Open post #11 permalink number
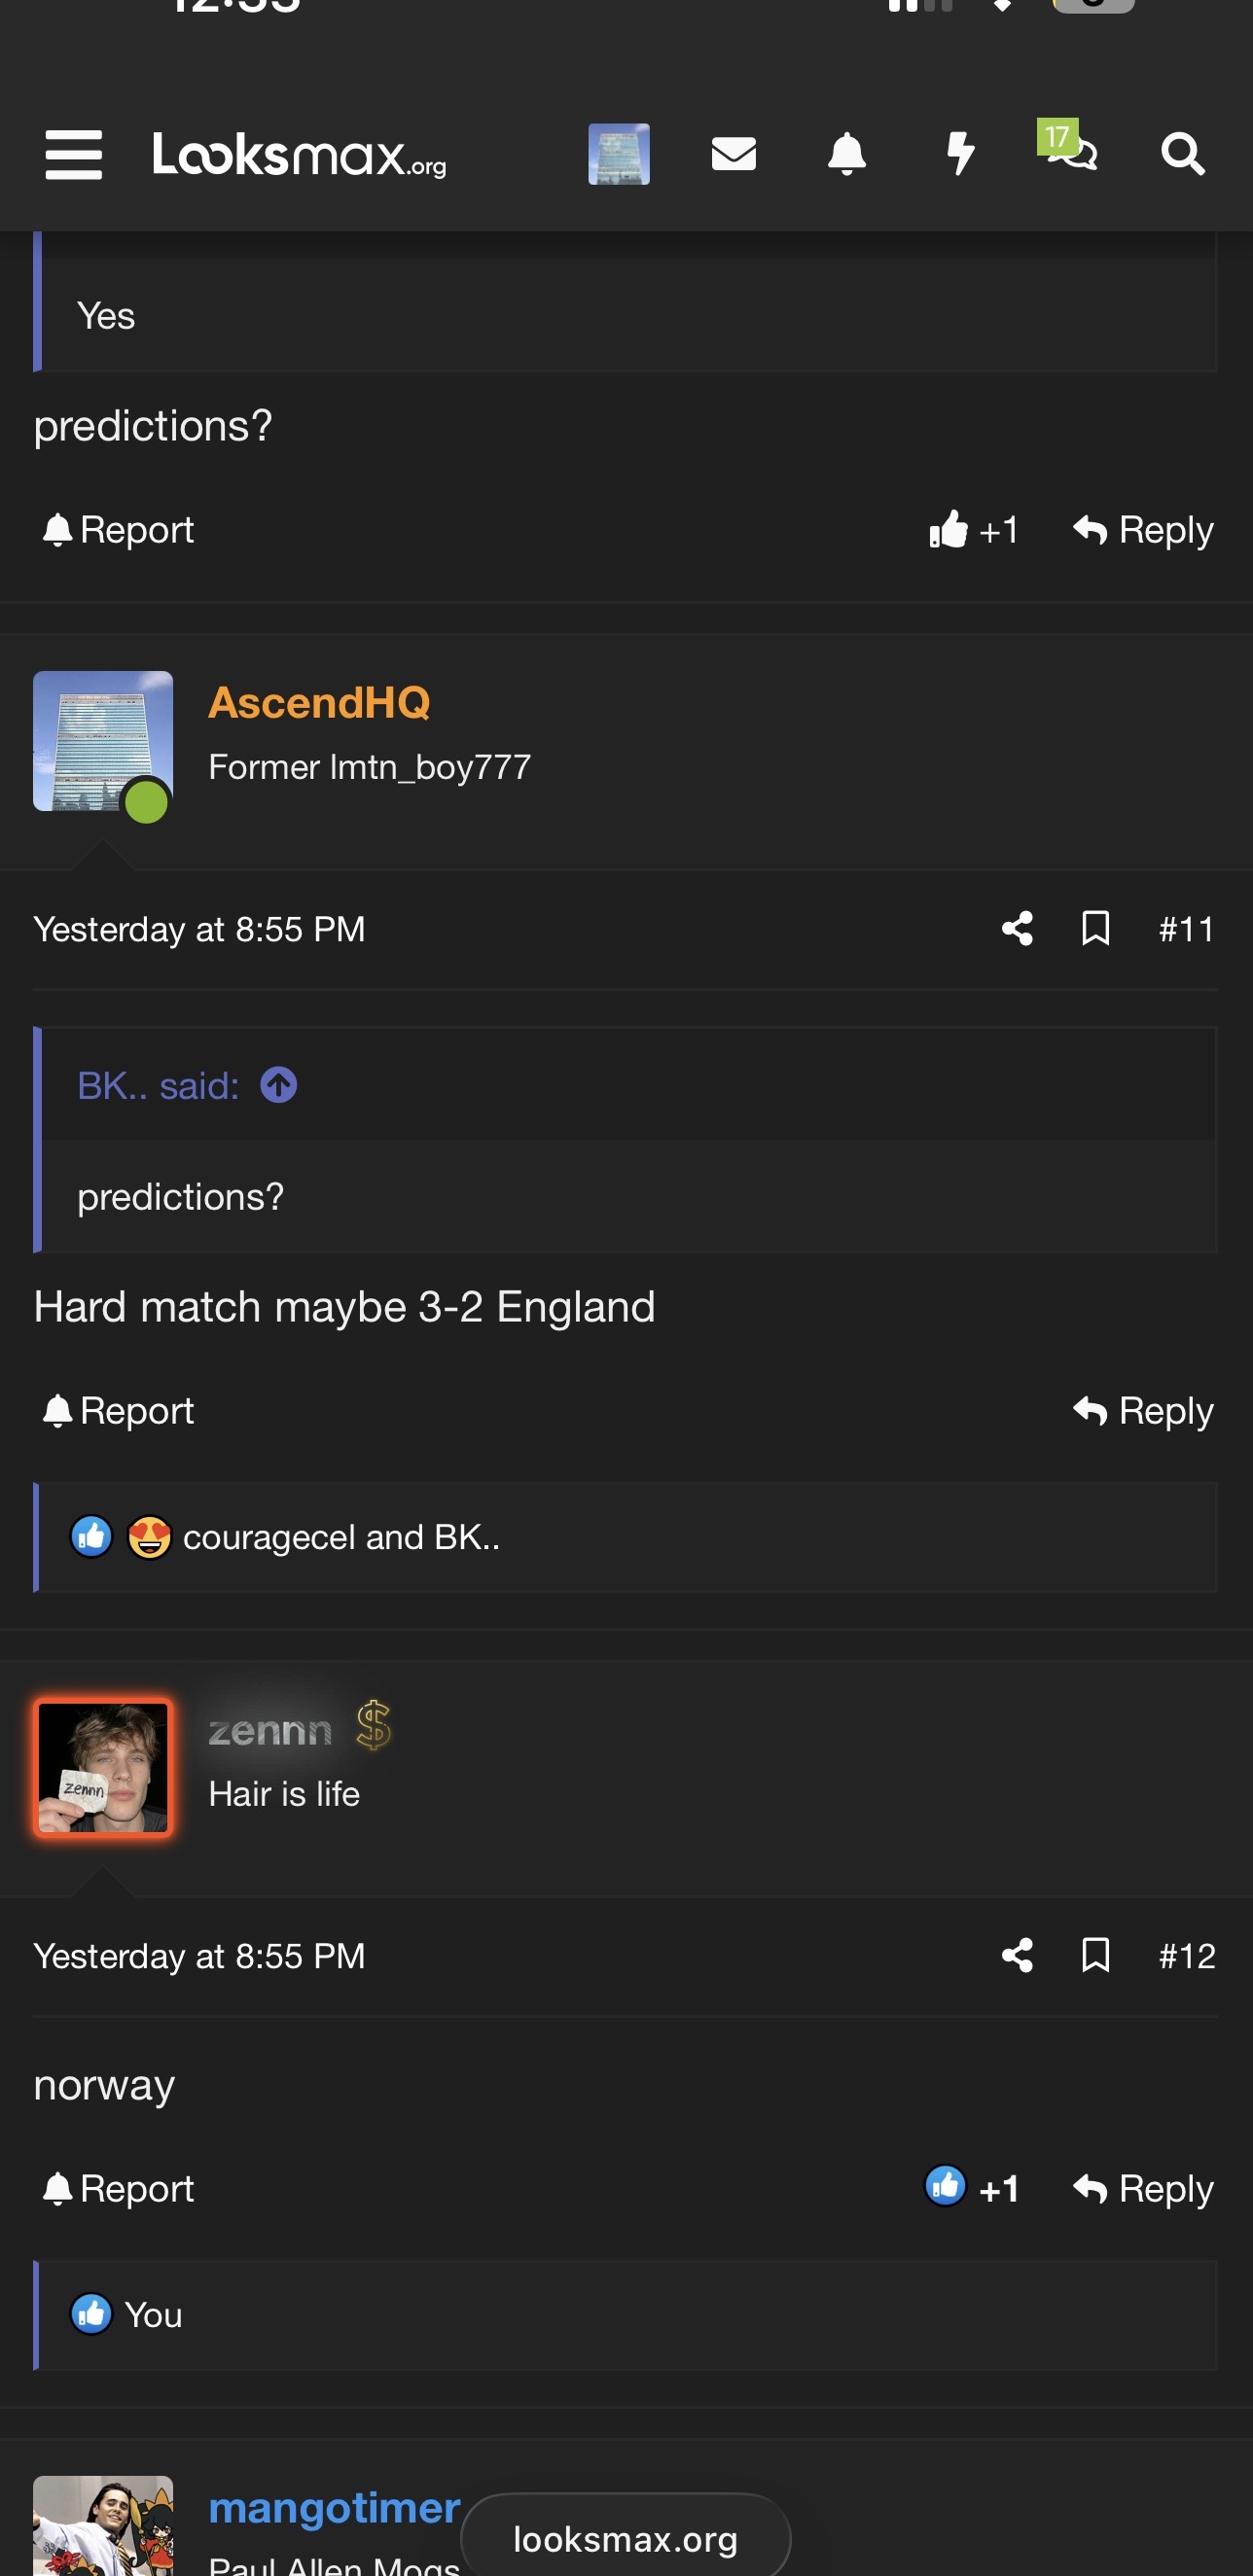The image size is (1253, 2576). tap(1186, 929)
